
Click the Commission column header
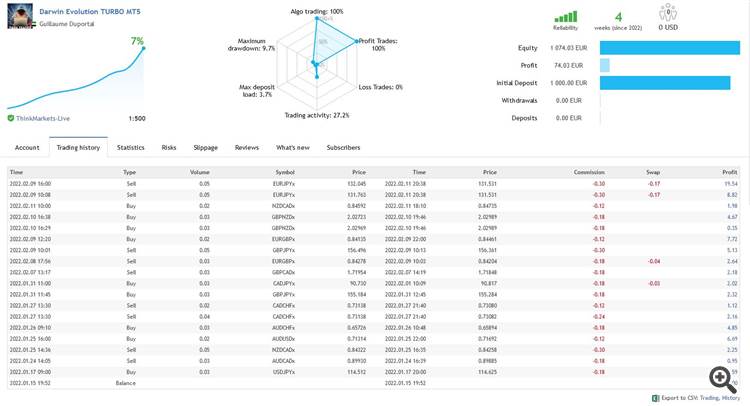click(x=589, y=172)
